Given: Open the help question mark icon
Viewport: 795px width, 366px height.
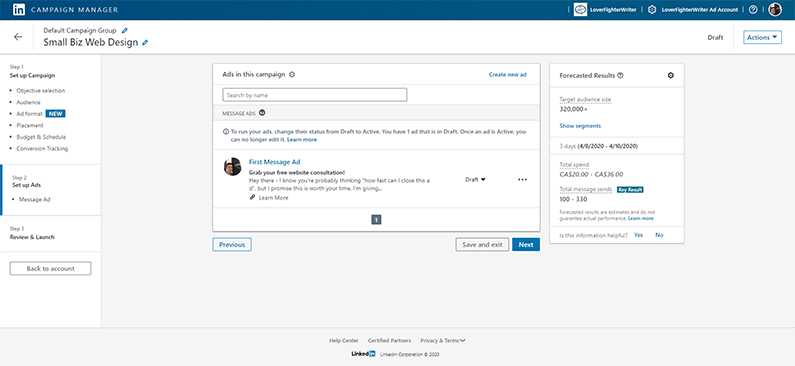Looking at the screenshot, I should [753, 10].
